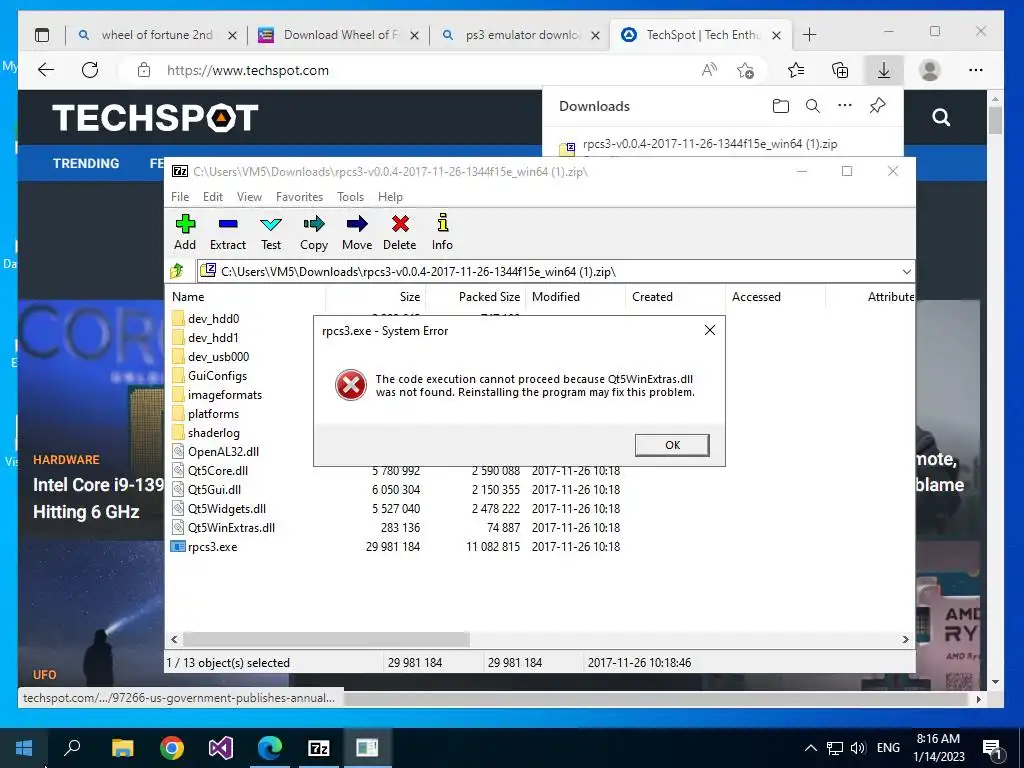The width and height of the screenshot is (1024, 768).
Task: Sort by the Modified column header
Action: pos(576,296)
